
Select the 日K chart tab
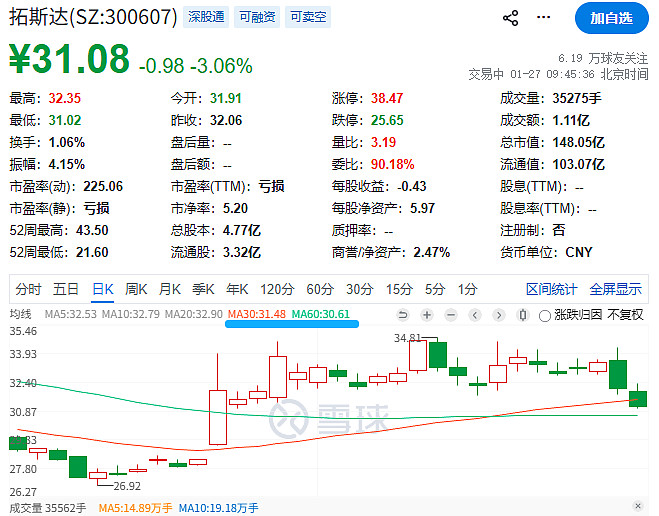point(103,289)
